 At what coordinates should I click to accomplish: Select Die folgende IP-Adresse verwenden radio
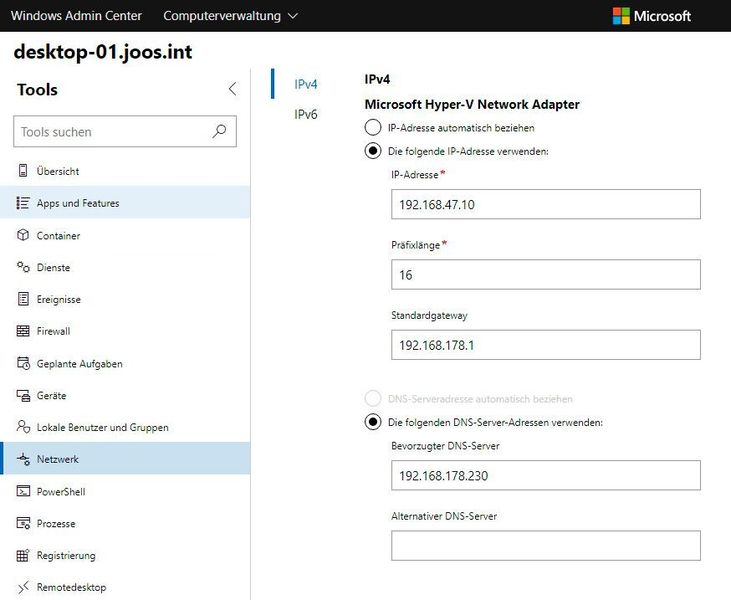(372, 151)
